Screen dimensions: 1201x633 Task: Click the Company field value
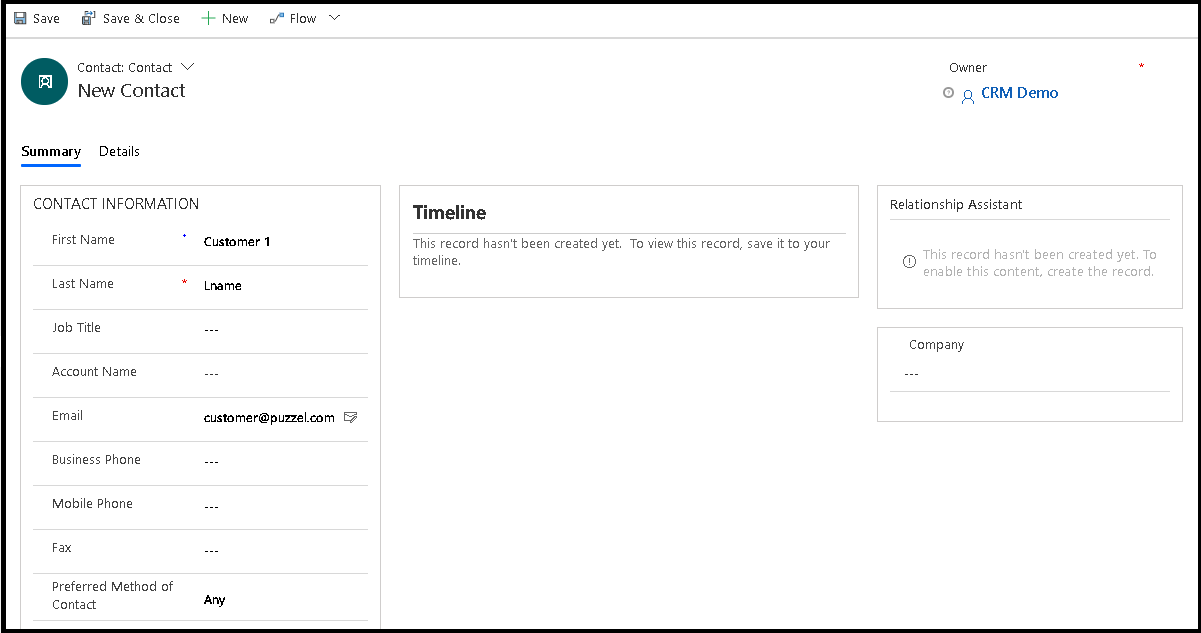pos(1028,374)
